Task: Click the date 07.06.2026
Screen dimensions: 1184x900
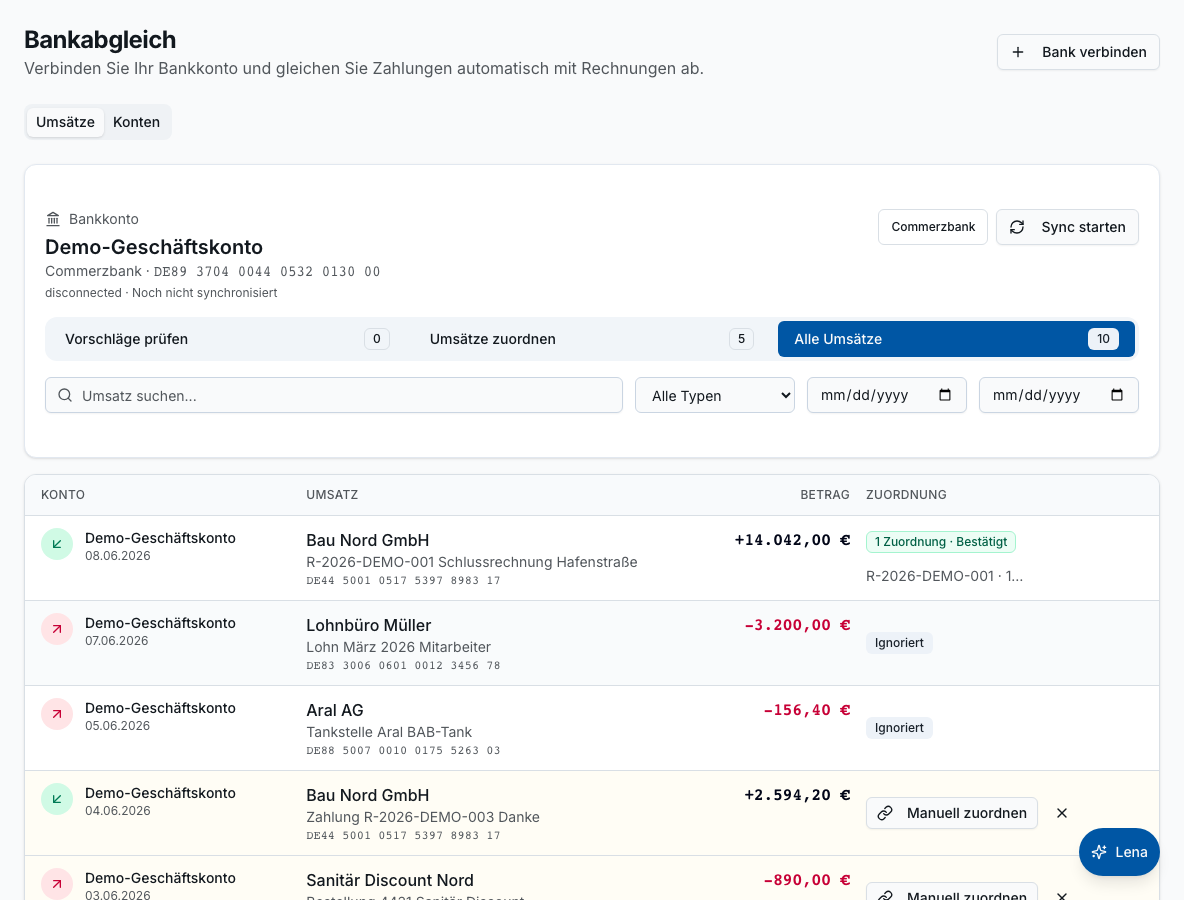Action: (117, 641)
